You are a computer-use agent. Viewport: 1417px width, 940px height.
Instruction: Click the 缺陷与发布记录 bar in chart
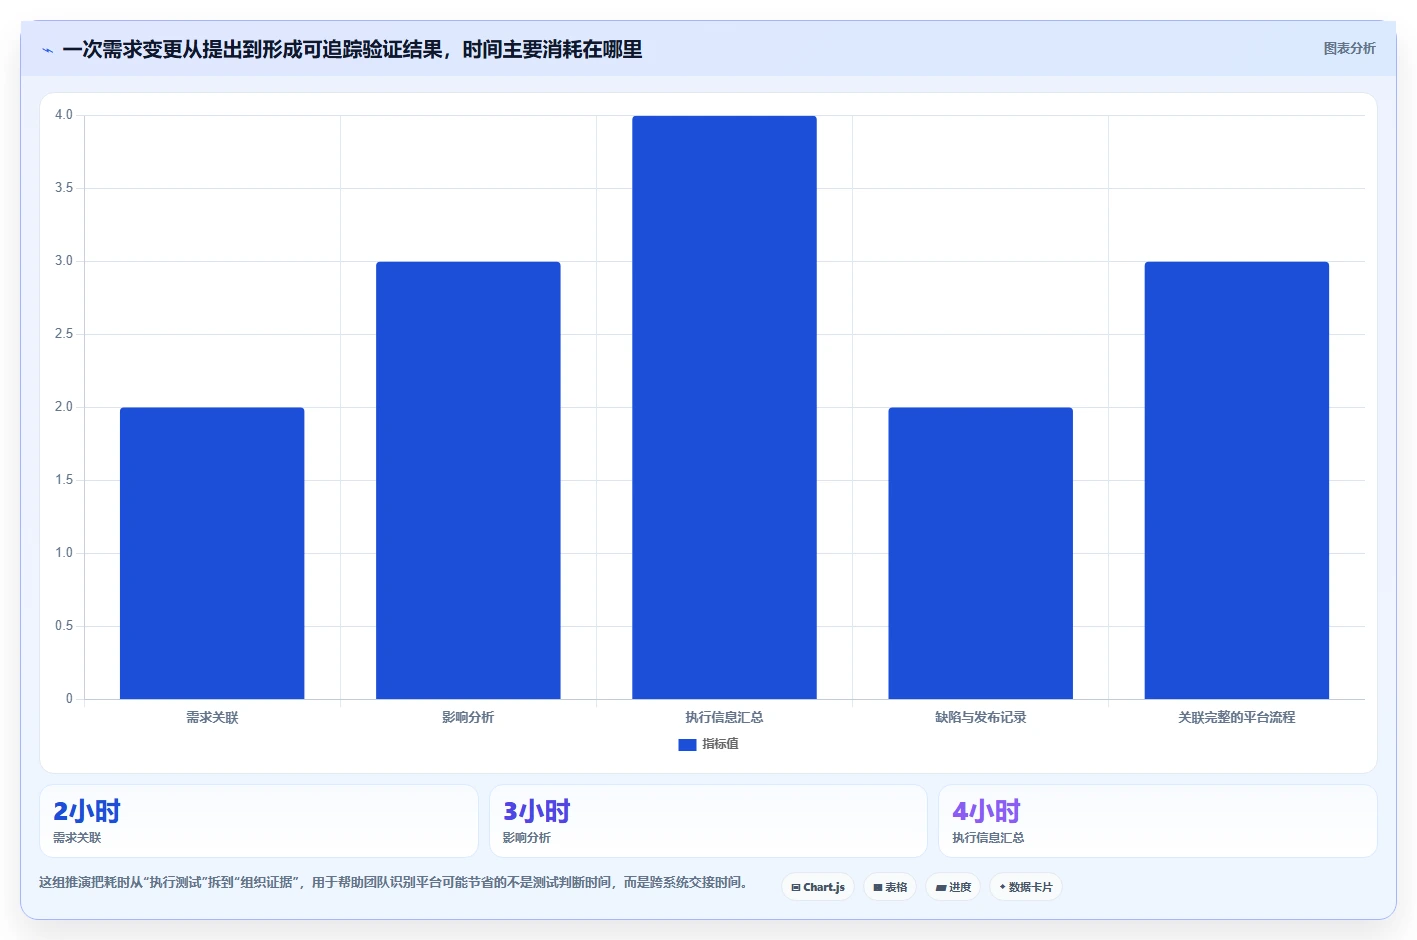980,553
